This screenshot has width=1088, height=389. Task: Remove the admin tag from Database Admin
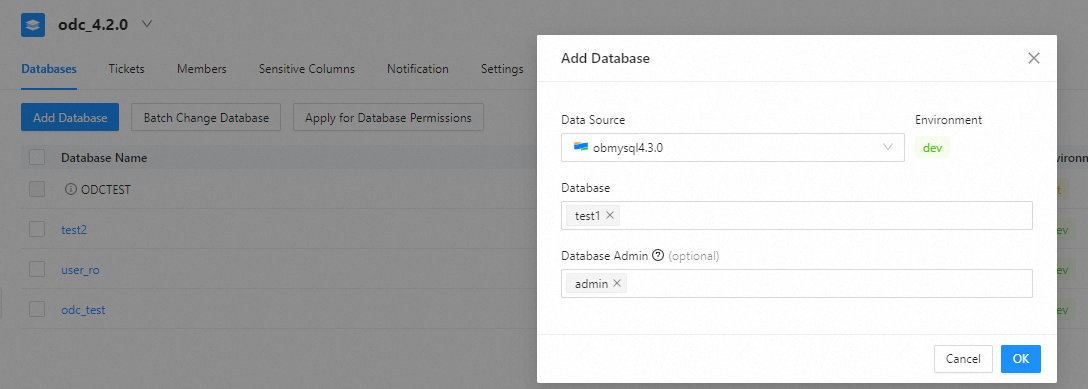617,284
